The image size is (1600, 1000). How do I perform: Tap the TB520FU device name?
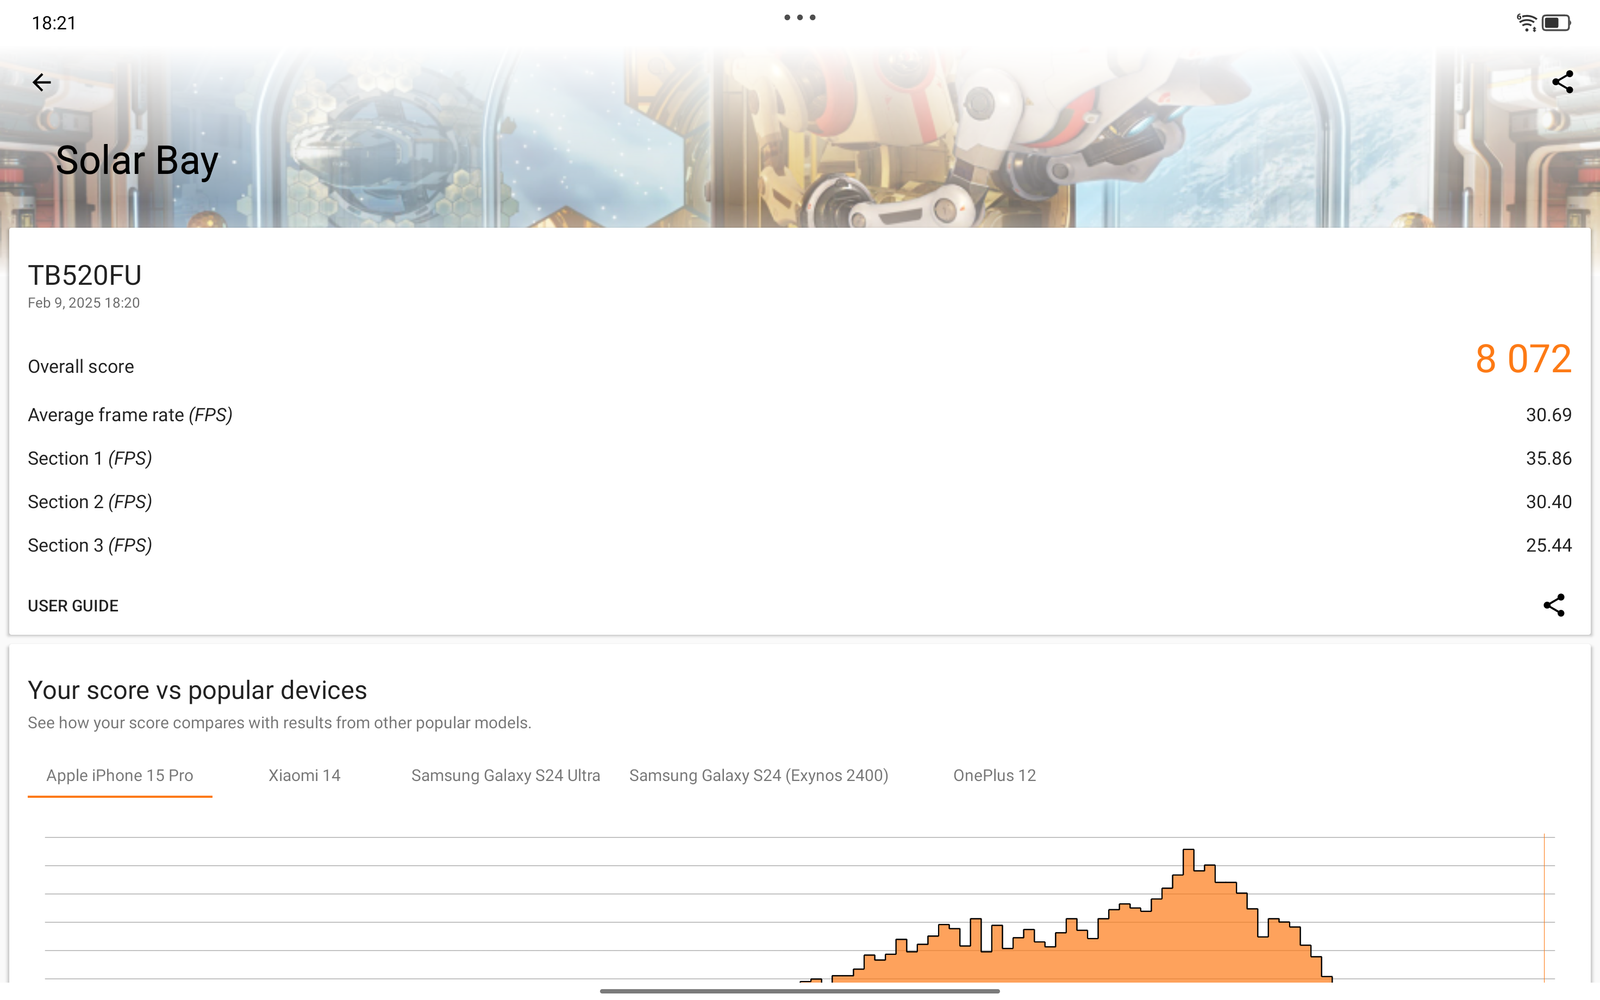[85, 275]
